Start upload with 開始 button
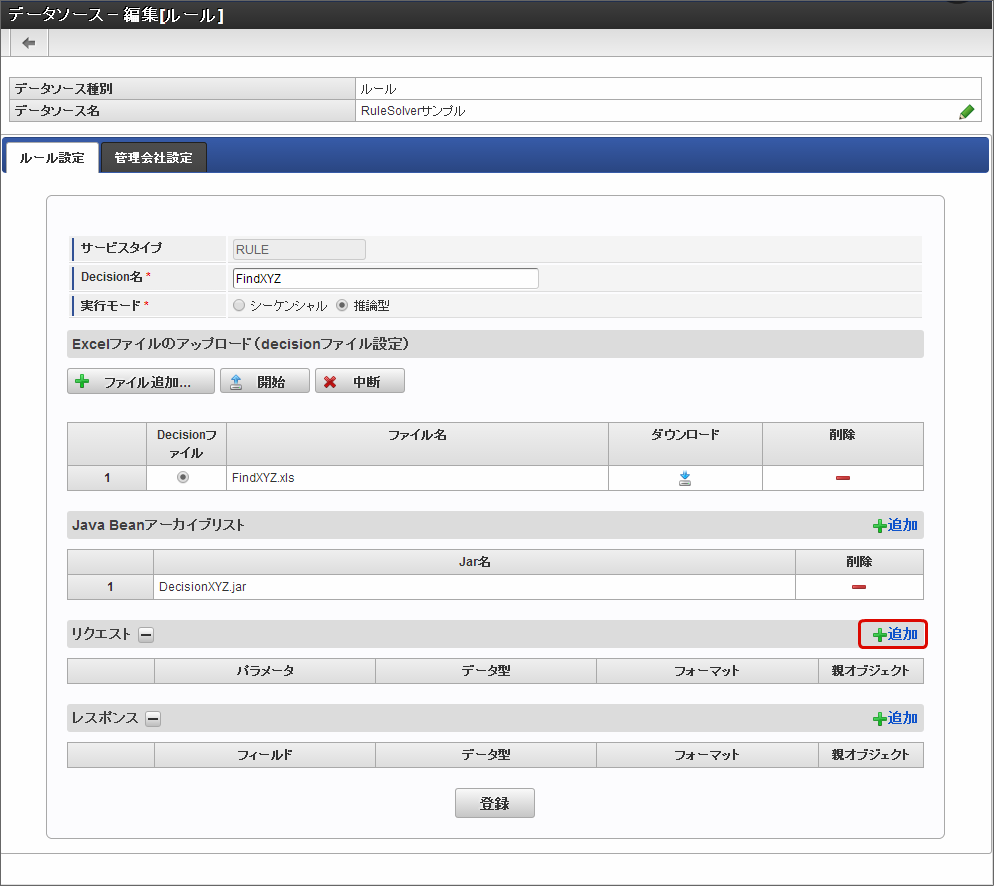Image resolution: width=994 pixels, height=886 pixels. pos(264,382)
